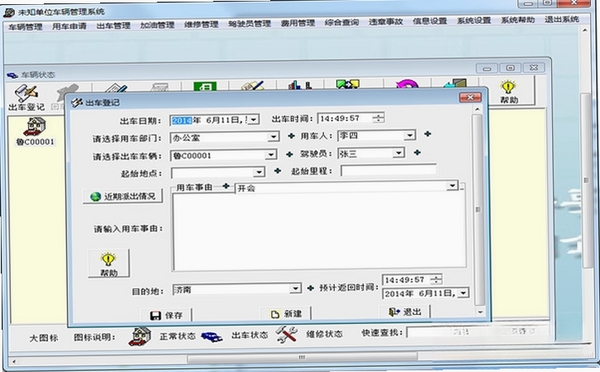Viewport: 600px width, 372px height.
Task: Open the 维修管理 menu
Action: tap(201, 24)
